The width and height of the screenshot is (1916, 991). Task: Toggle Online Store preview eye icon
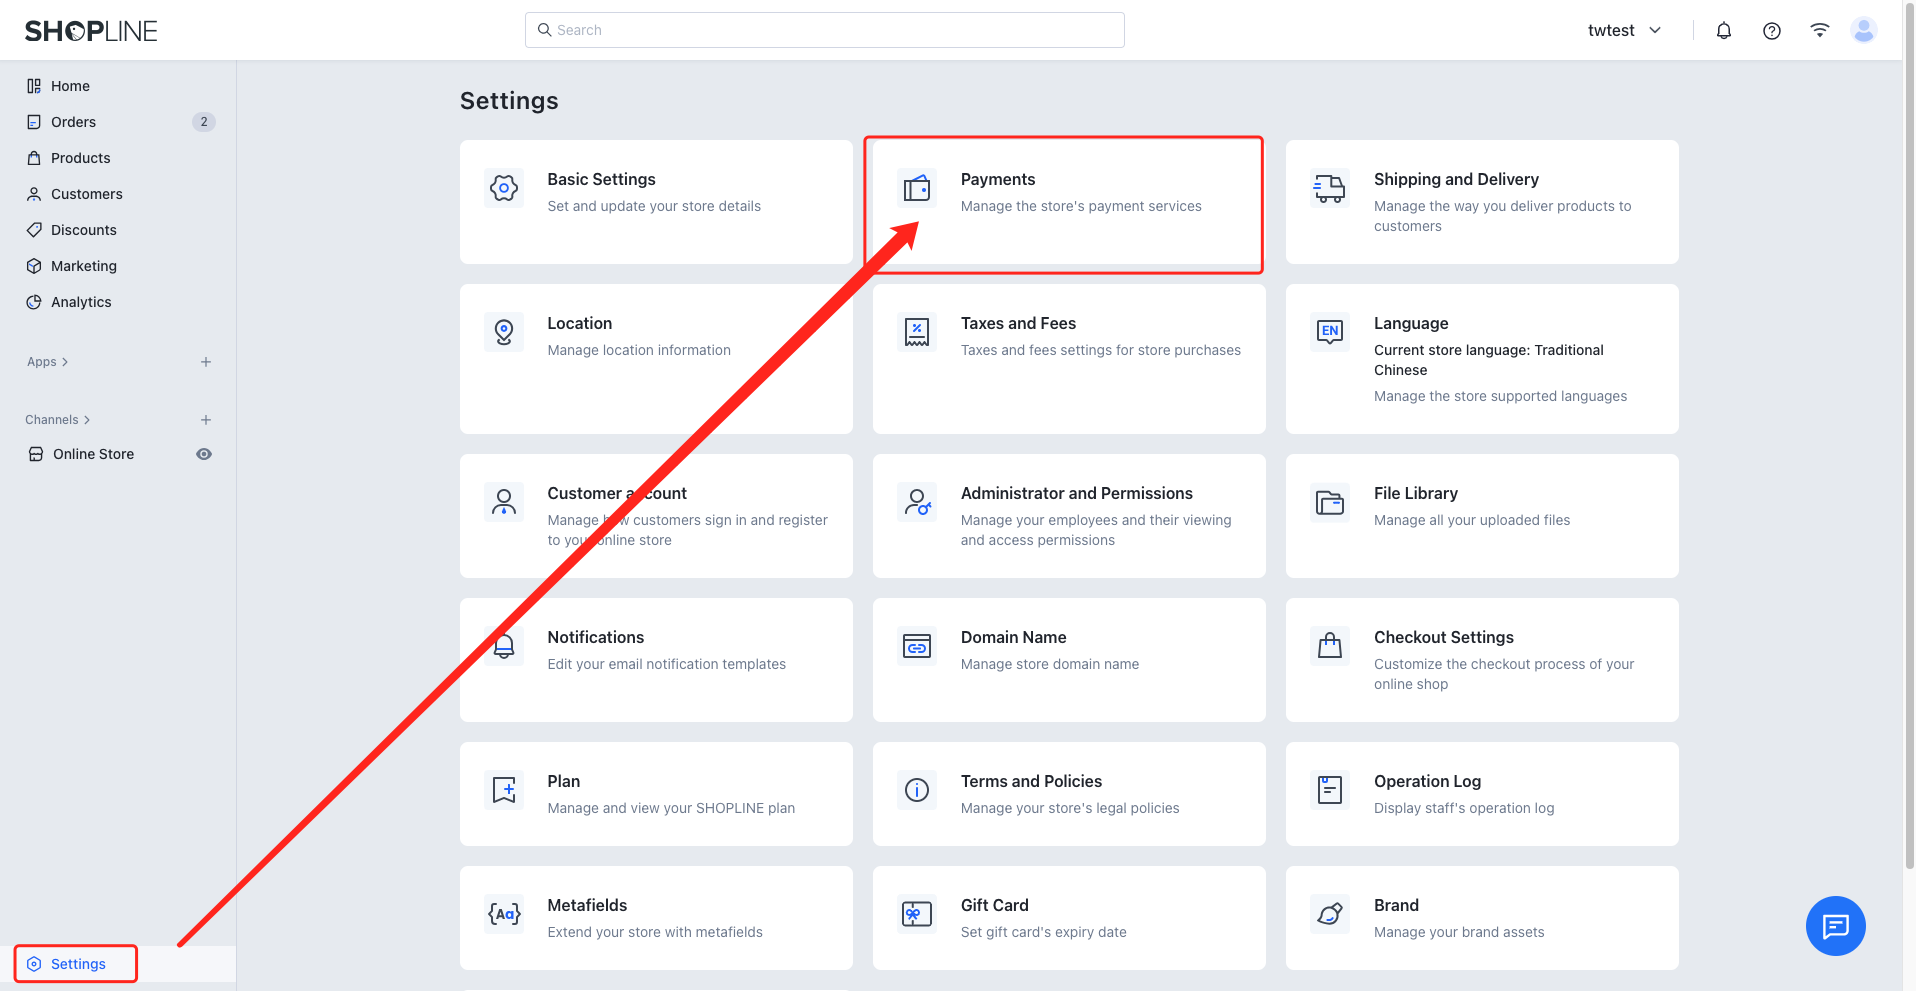click(x=204, y=454)
